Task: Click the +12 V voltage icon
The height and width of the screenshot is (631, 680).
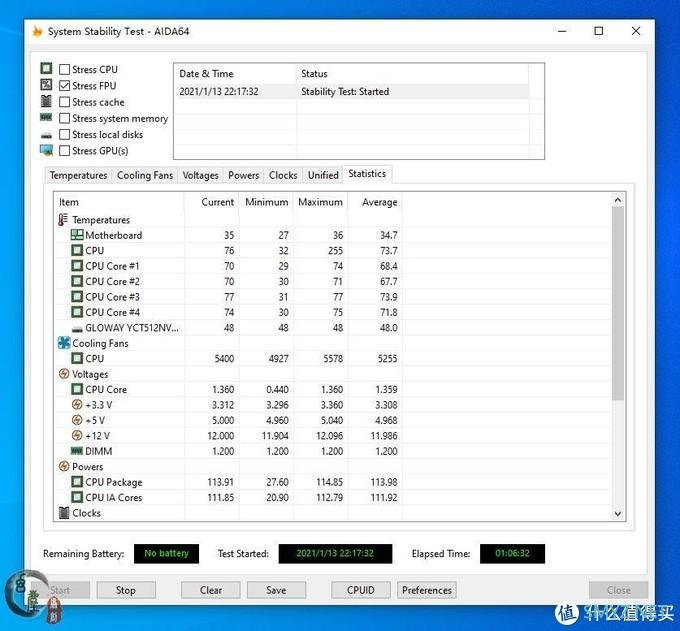Action: pyautogui.click(x=77, y=435)
